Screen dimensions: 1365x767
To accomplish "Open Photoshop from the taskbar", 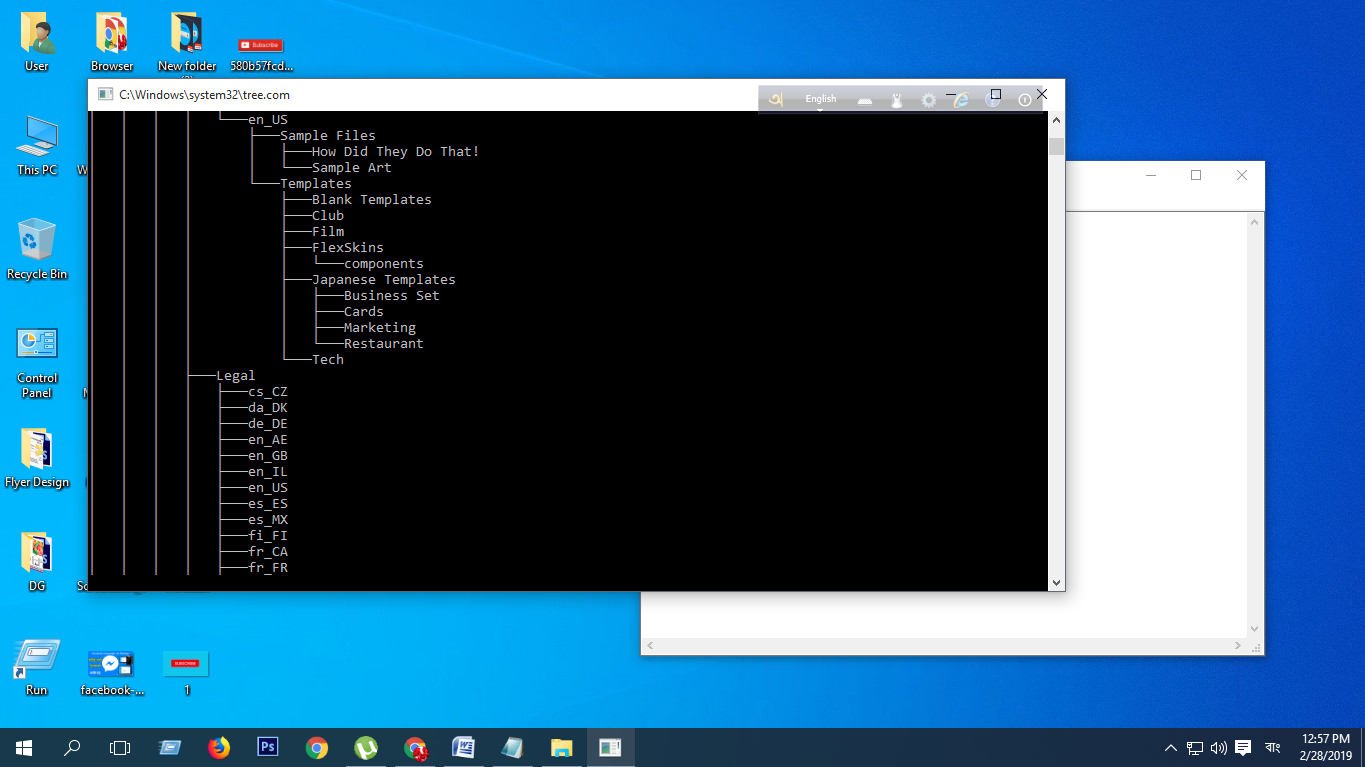I will (267, 747).
